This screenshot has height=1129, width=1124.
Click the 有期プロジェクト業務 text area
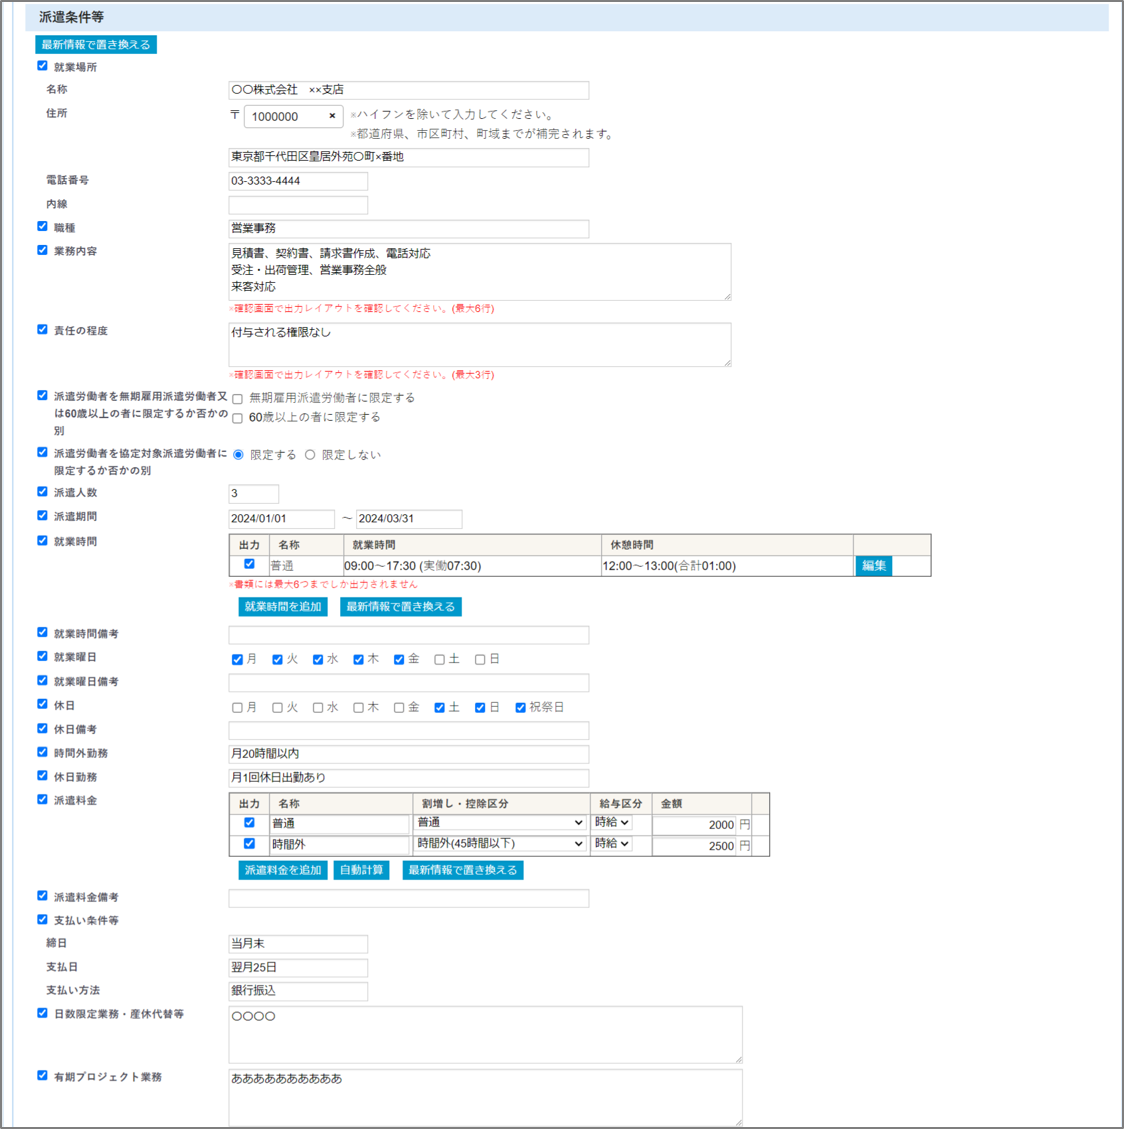pyautogui.click(x=485, y=1097)
